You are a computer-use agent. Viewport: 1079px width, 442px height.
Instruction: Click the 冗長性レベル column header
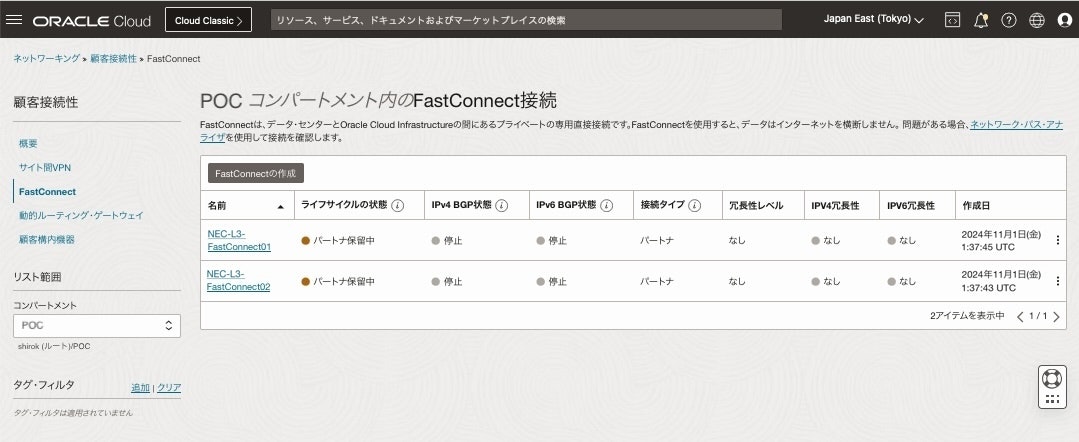click(x=756, y=206)
